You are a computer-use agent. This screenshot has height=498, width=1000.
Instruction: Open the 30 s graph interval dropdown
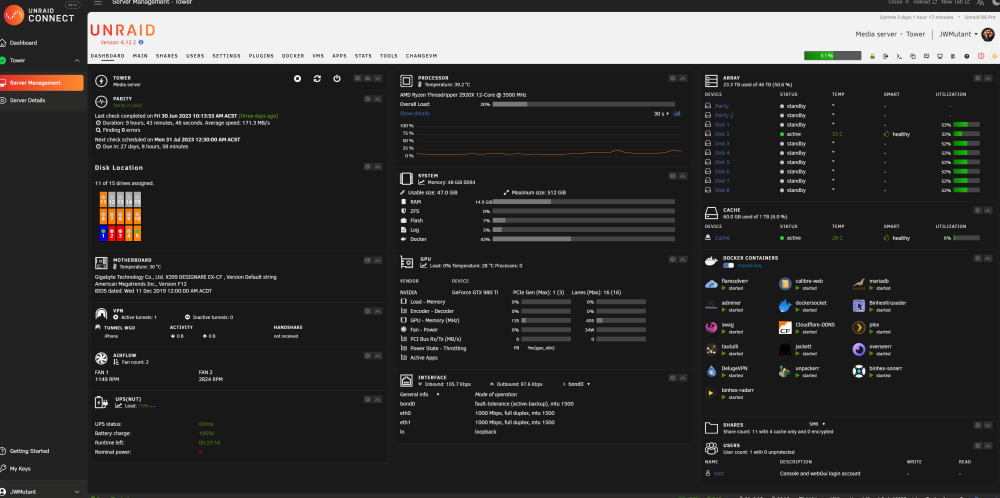tap(661, 114)
